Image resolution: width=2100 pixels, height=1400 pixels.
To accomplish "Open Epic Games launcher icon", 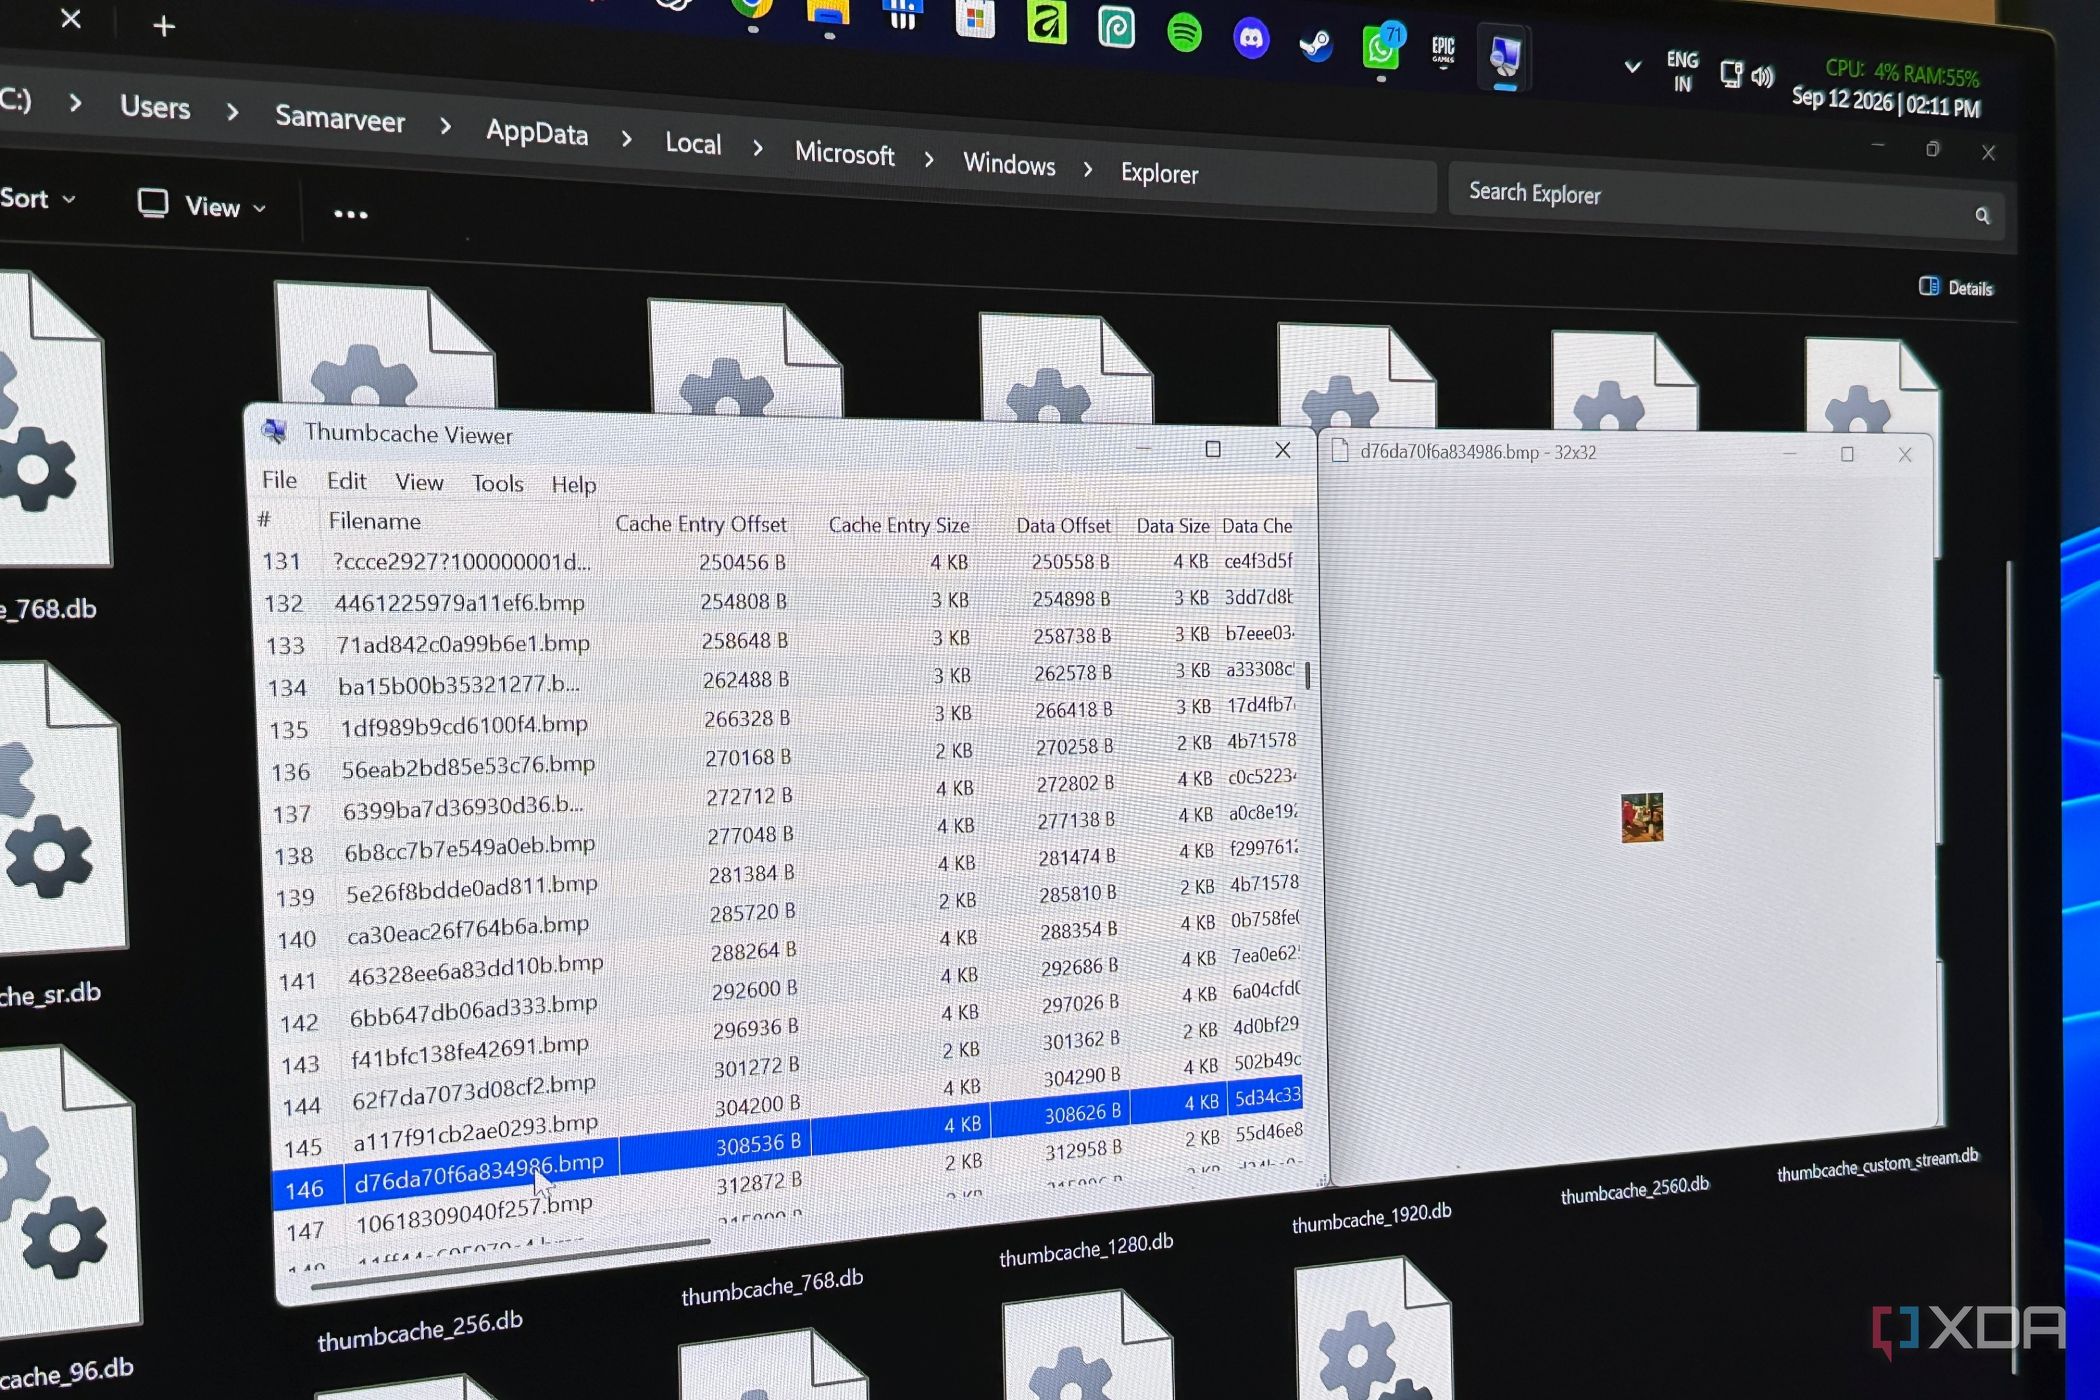I will click(x=1443, y=50).
